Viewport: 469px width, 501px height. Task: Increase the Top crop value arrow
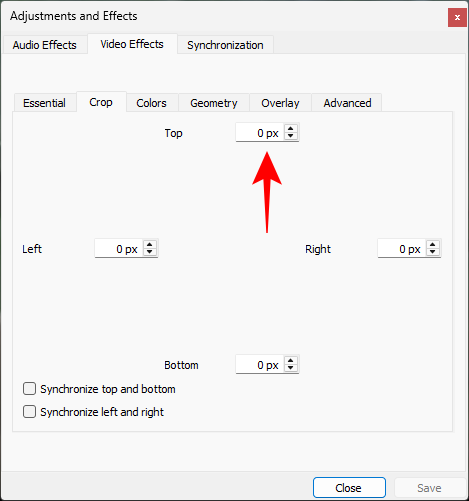tap(291, 129)
